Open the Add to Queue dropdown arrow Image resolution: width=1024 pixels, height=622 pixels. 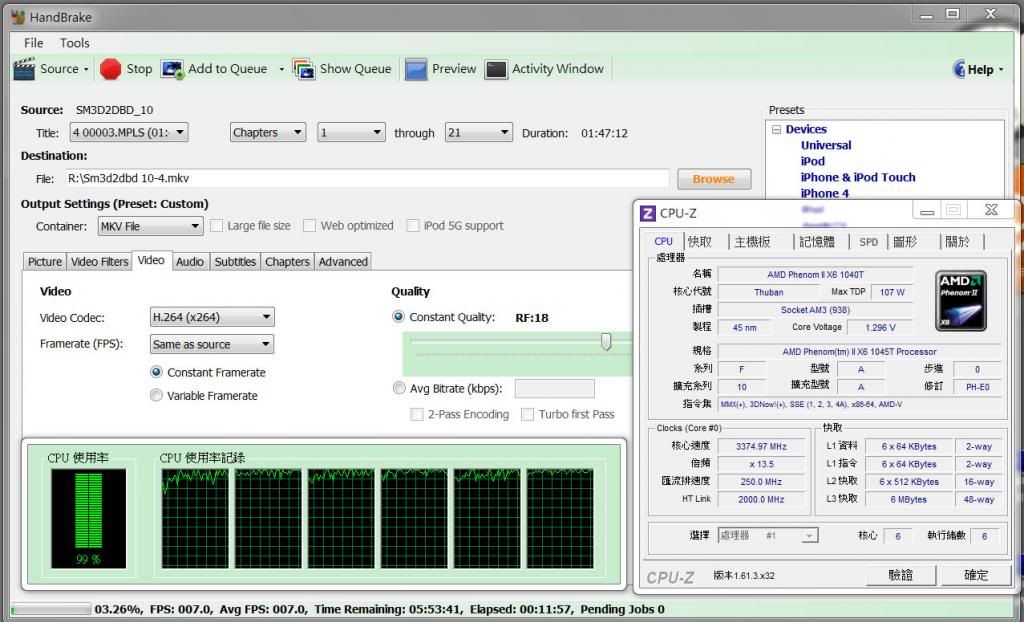281,69
